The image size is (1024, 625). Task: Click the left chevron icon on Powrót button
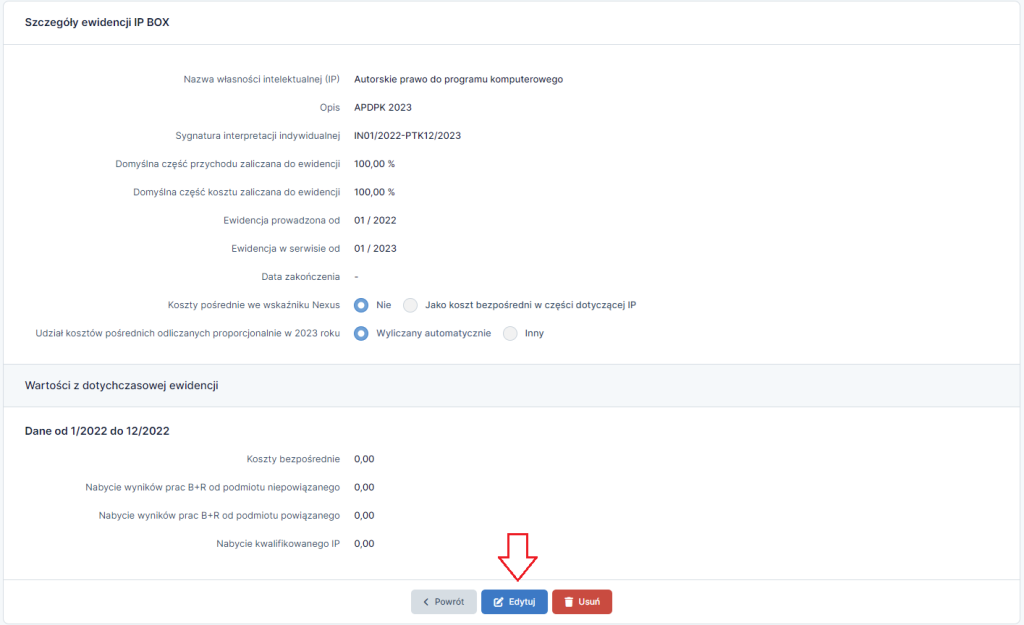424,601
